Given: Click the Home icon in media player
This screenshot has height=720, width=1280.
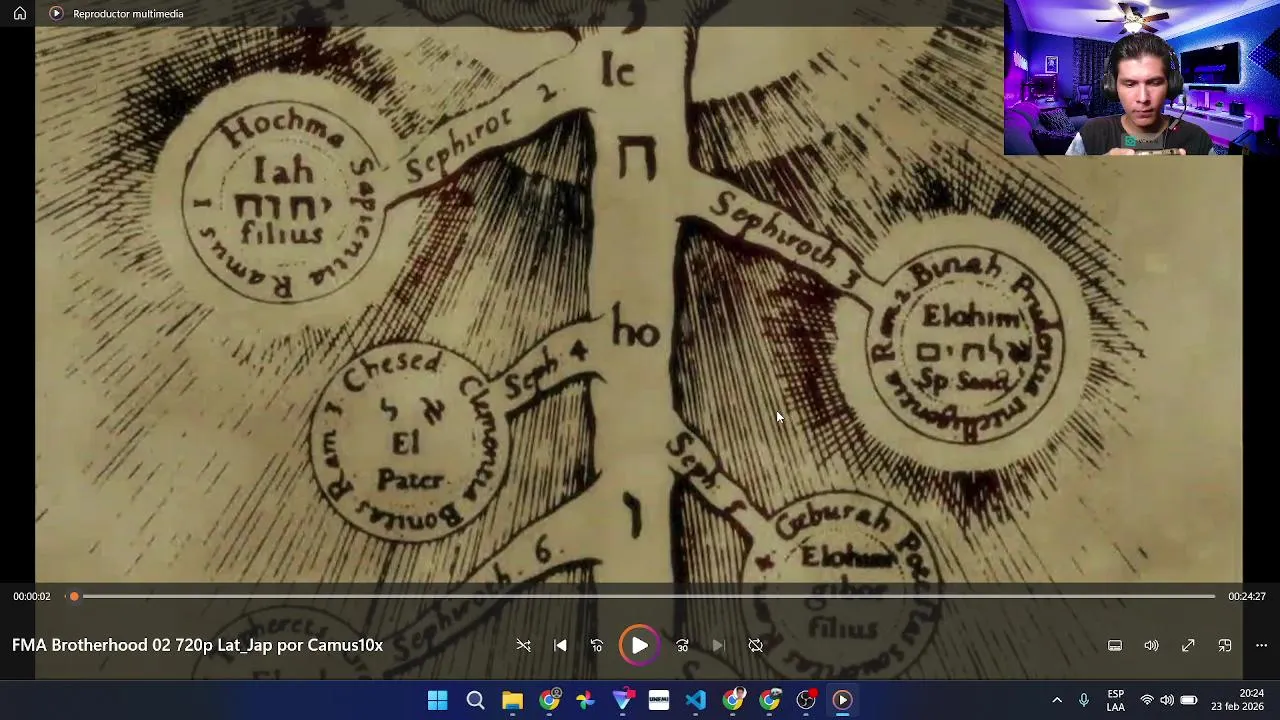Looking at the screenshot, I should [x=20, y=14].
